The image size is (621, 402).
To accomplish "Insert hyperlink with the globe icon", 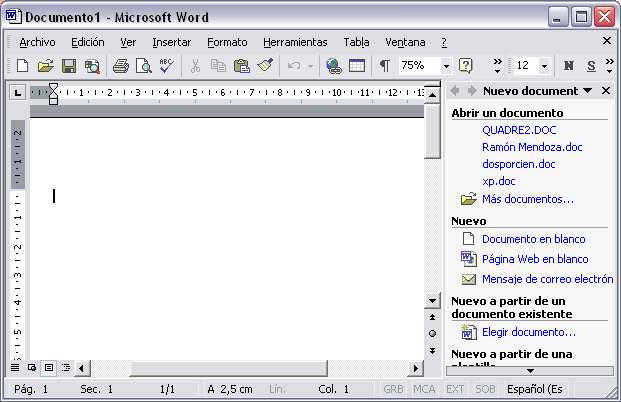I will pos(333,66).
